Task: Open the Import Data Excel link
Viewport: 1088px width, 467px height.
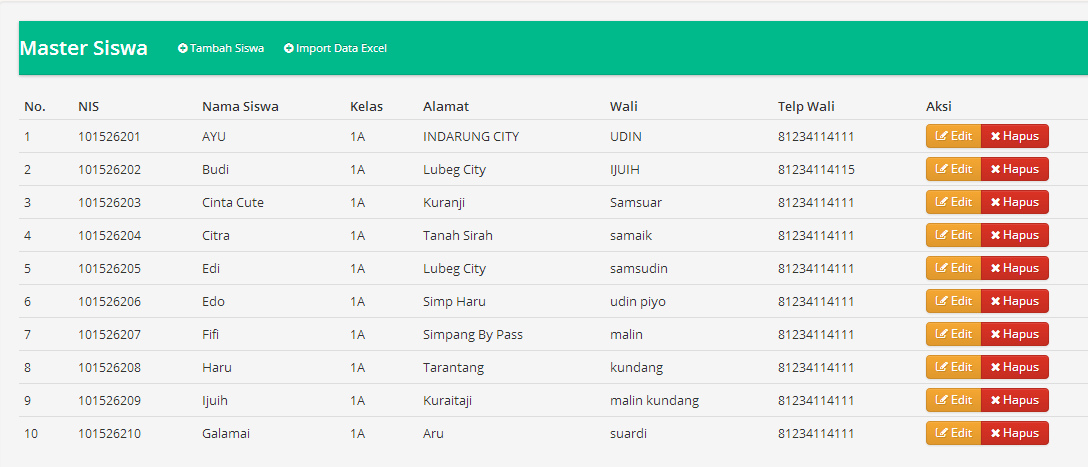Action: [341, 48]
